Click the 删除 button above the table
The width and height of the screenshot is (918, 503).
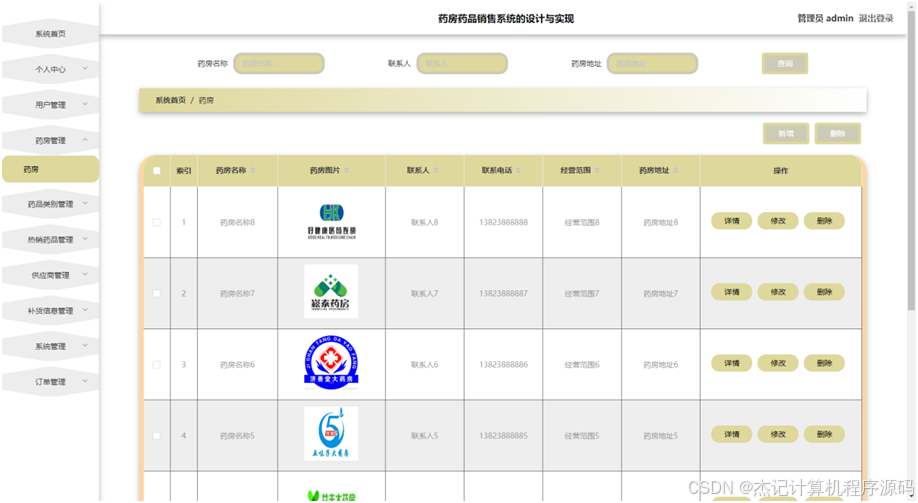tap(837, 134)
